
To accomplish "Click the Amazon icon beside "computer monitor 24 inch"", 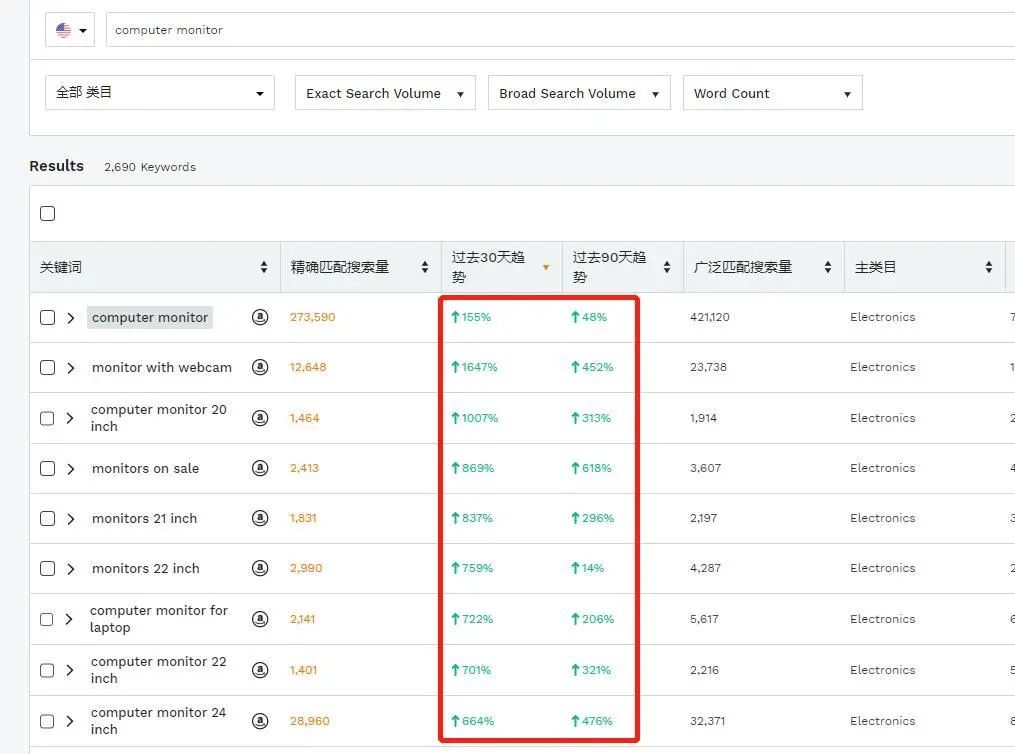I will pos(260,720).
